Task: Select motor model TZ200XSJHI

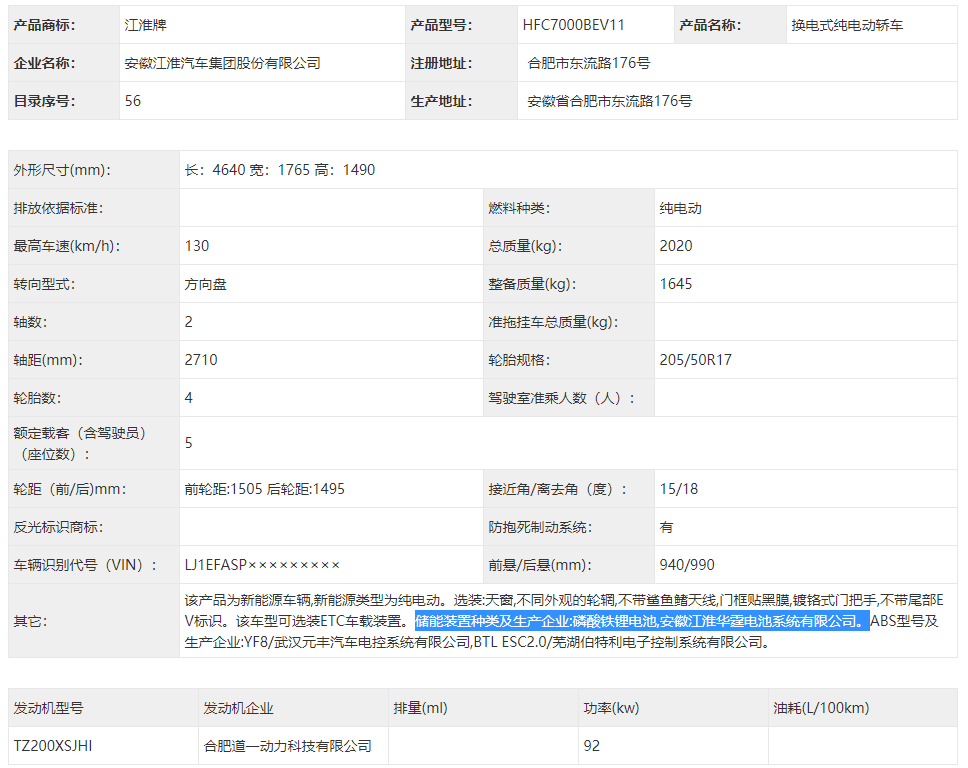Action: 53,746
